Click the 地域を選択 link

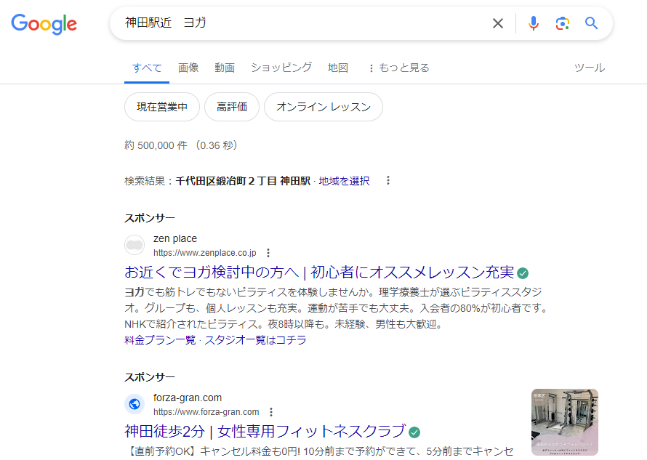(344, 181)
